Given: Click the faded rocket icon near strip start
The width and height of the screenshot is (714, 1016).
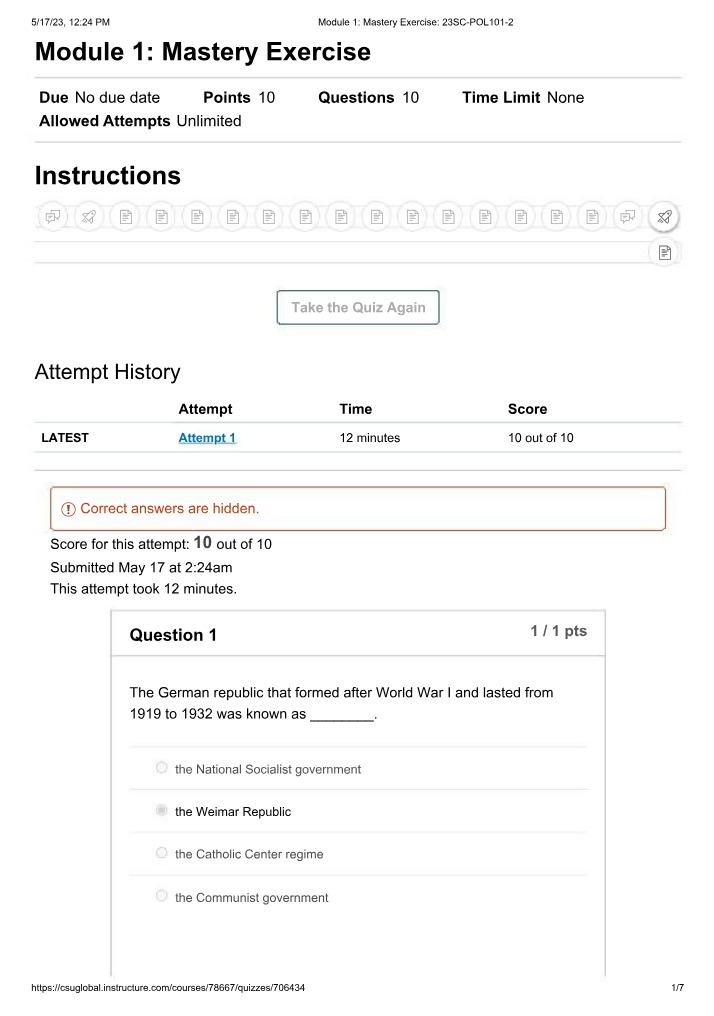Looking at the screenshot, I should click(89, 216).
